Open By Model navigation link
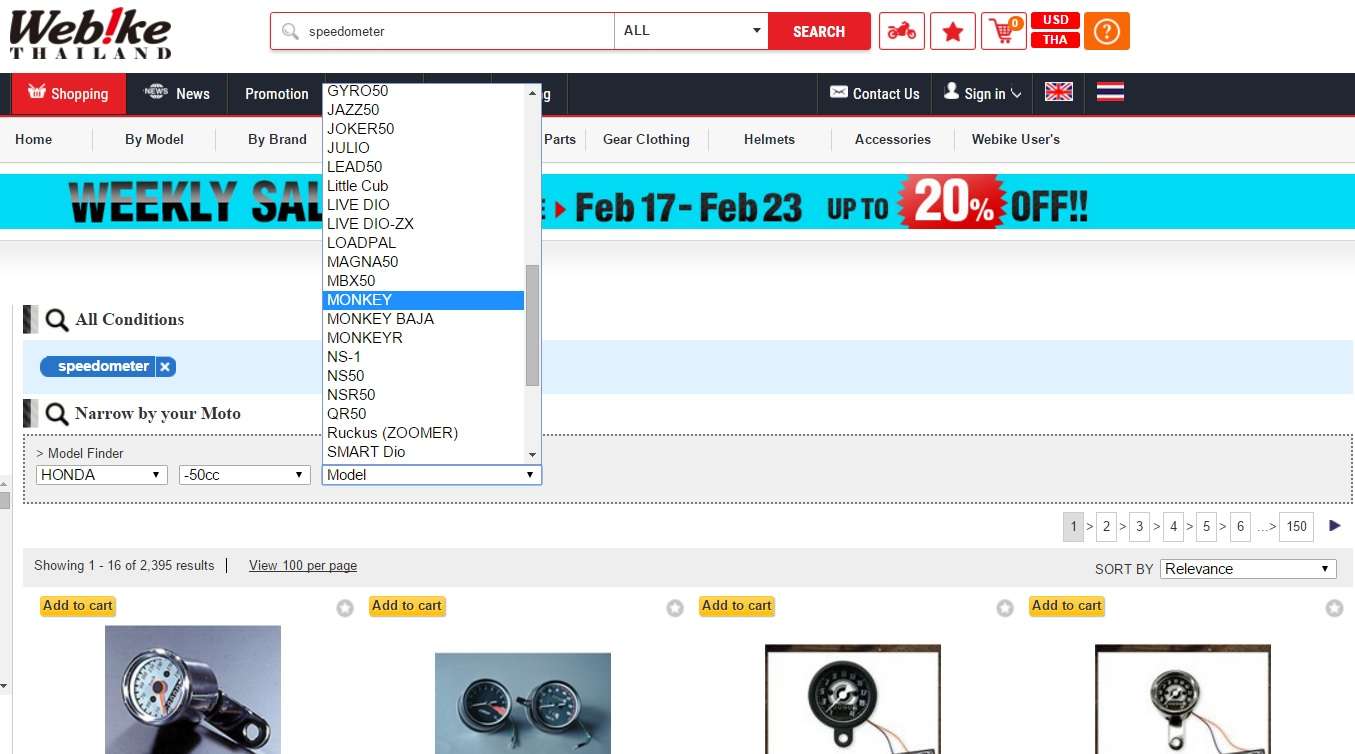Viewport: 1355px width, 754px height. coord(154,139)
